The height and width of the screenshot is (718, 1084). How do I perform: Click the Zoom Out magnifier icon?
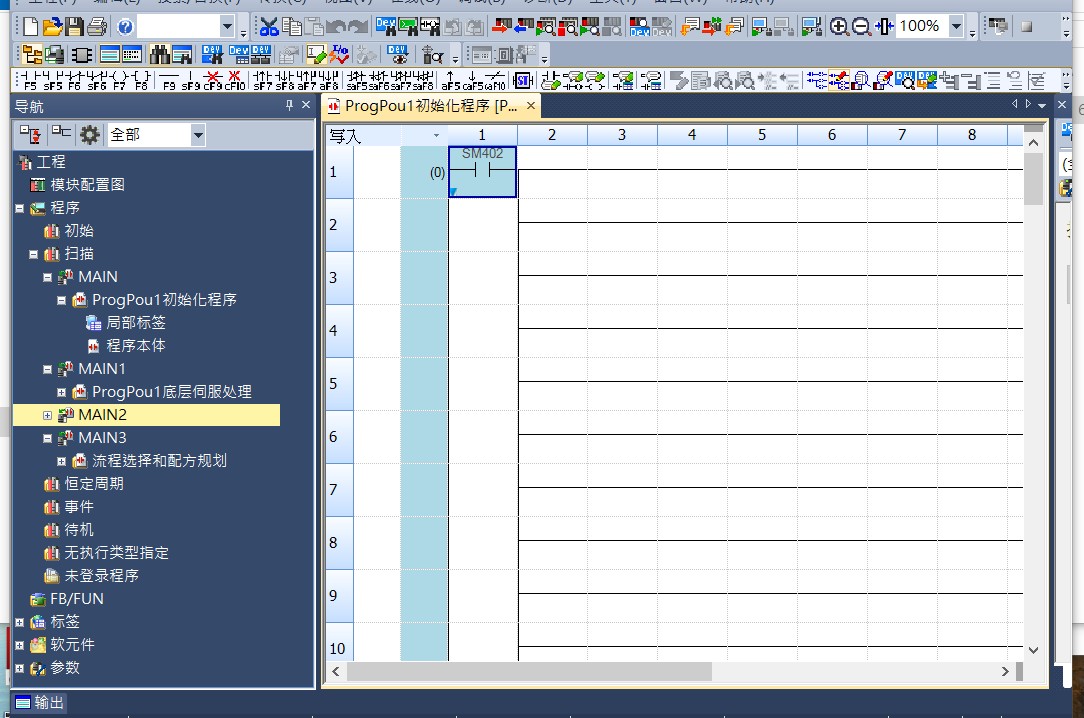click(x=861, y=27)
